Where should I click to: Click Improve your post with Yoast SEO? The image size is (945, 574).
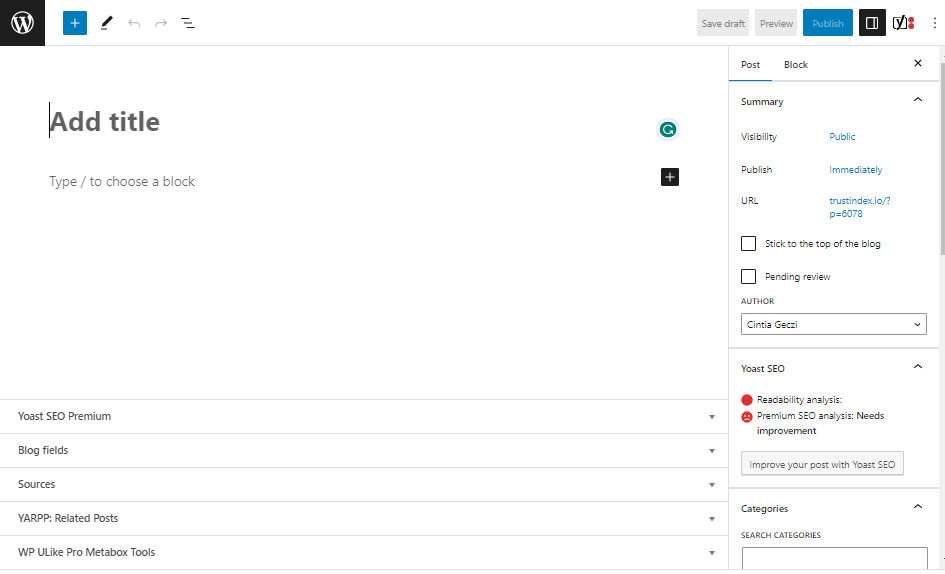coord(822,464)
